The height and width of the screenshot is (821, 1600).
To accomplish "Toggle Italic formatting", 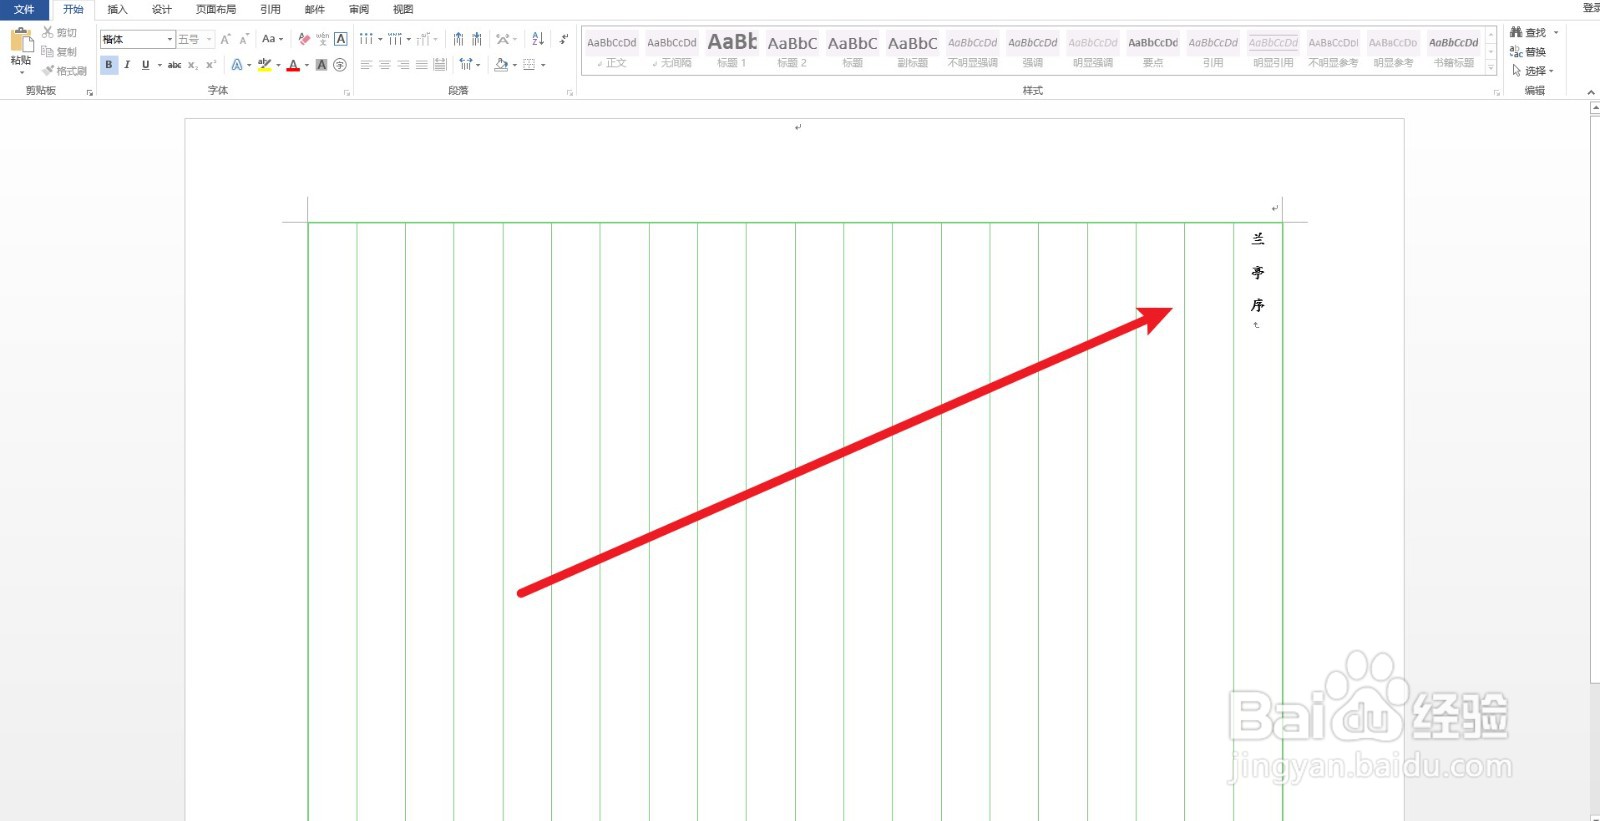I will (x=127, y=65).
